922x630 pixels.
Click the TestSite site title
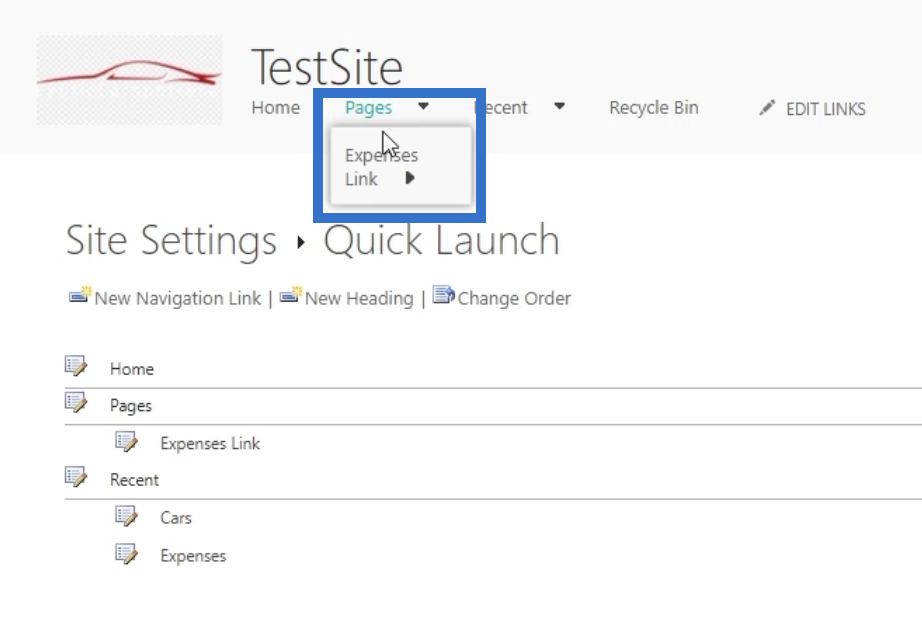click(327, 68)
